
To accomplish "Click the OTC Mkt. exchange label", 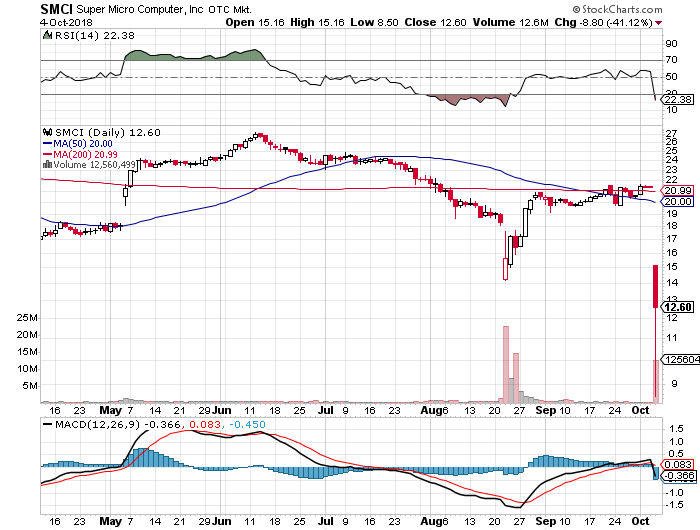I will point(230,9).
